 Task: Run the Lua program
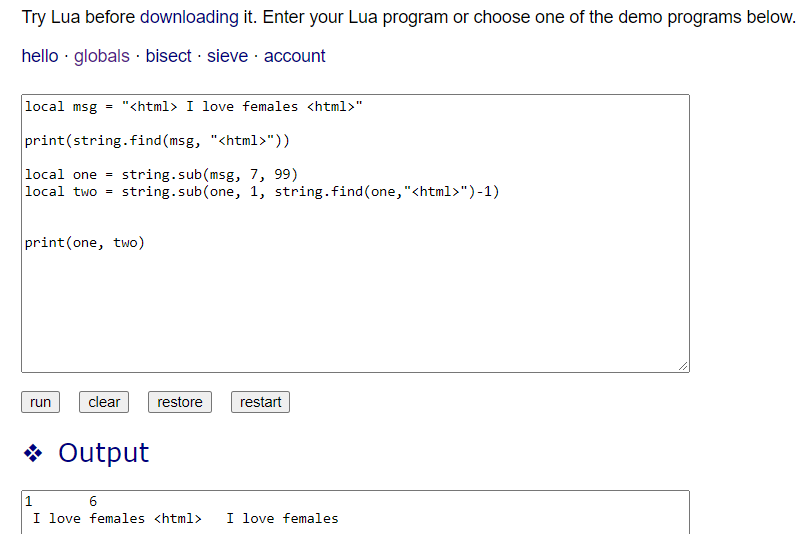click(x=40, y=402)
